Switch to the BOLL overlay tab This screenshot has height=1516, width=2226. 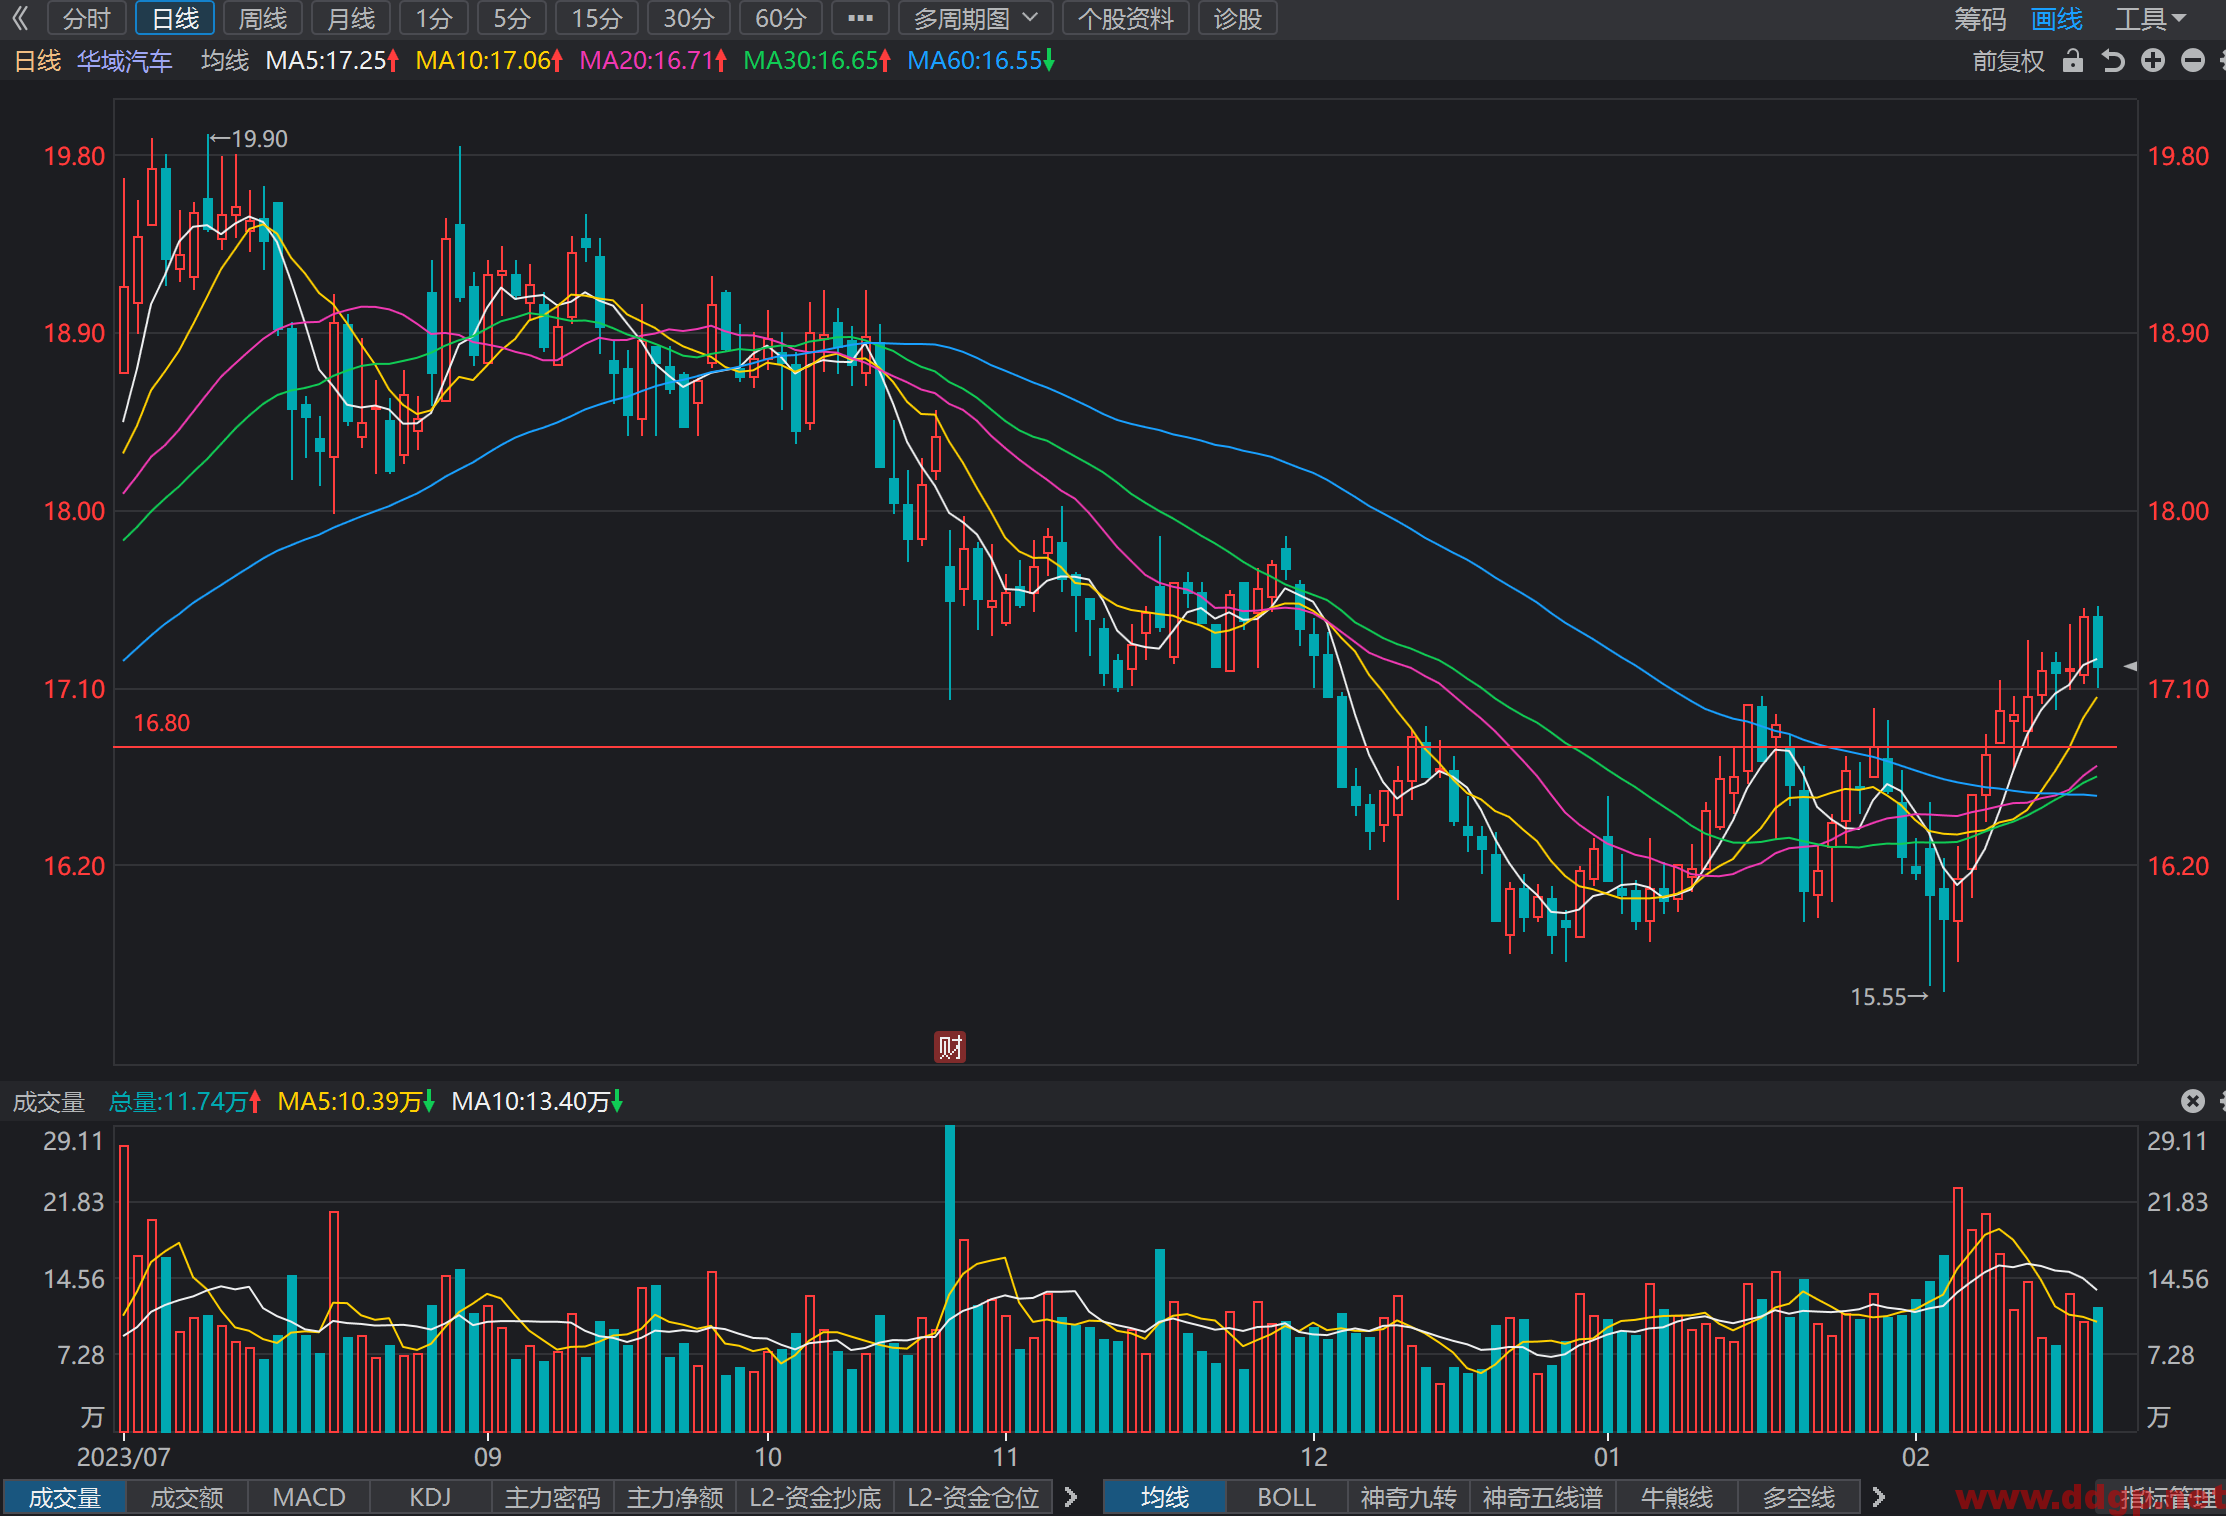click(x=1286, y=1497)
